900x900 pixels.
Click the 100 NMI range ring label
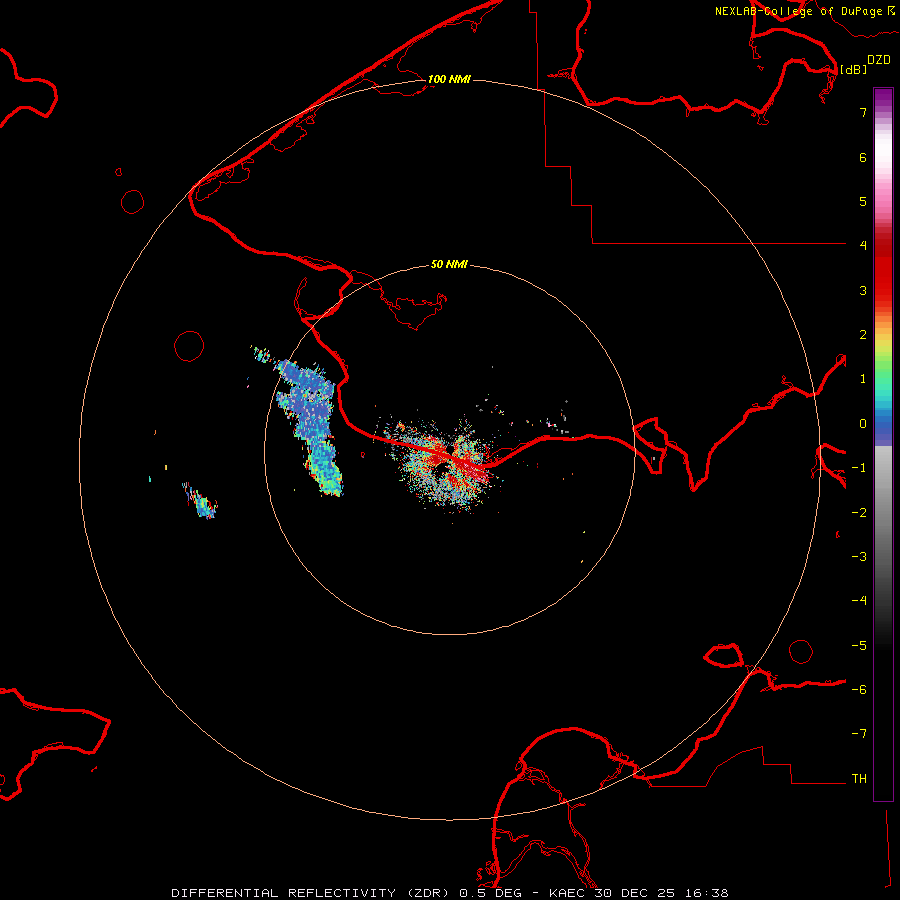click(x=449, y=79)
